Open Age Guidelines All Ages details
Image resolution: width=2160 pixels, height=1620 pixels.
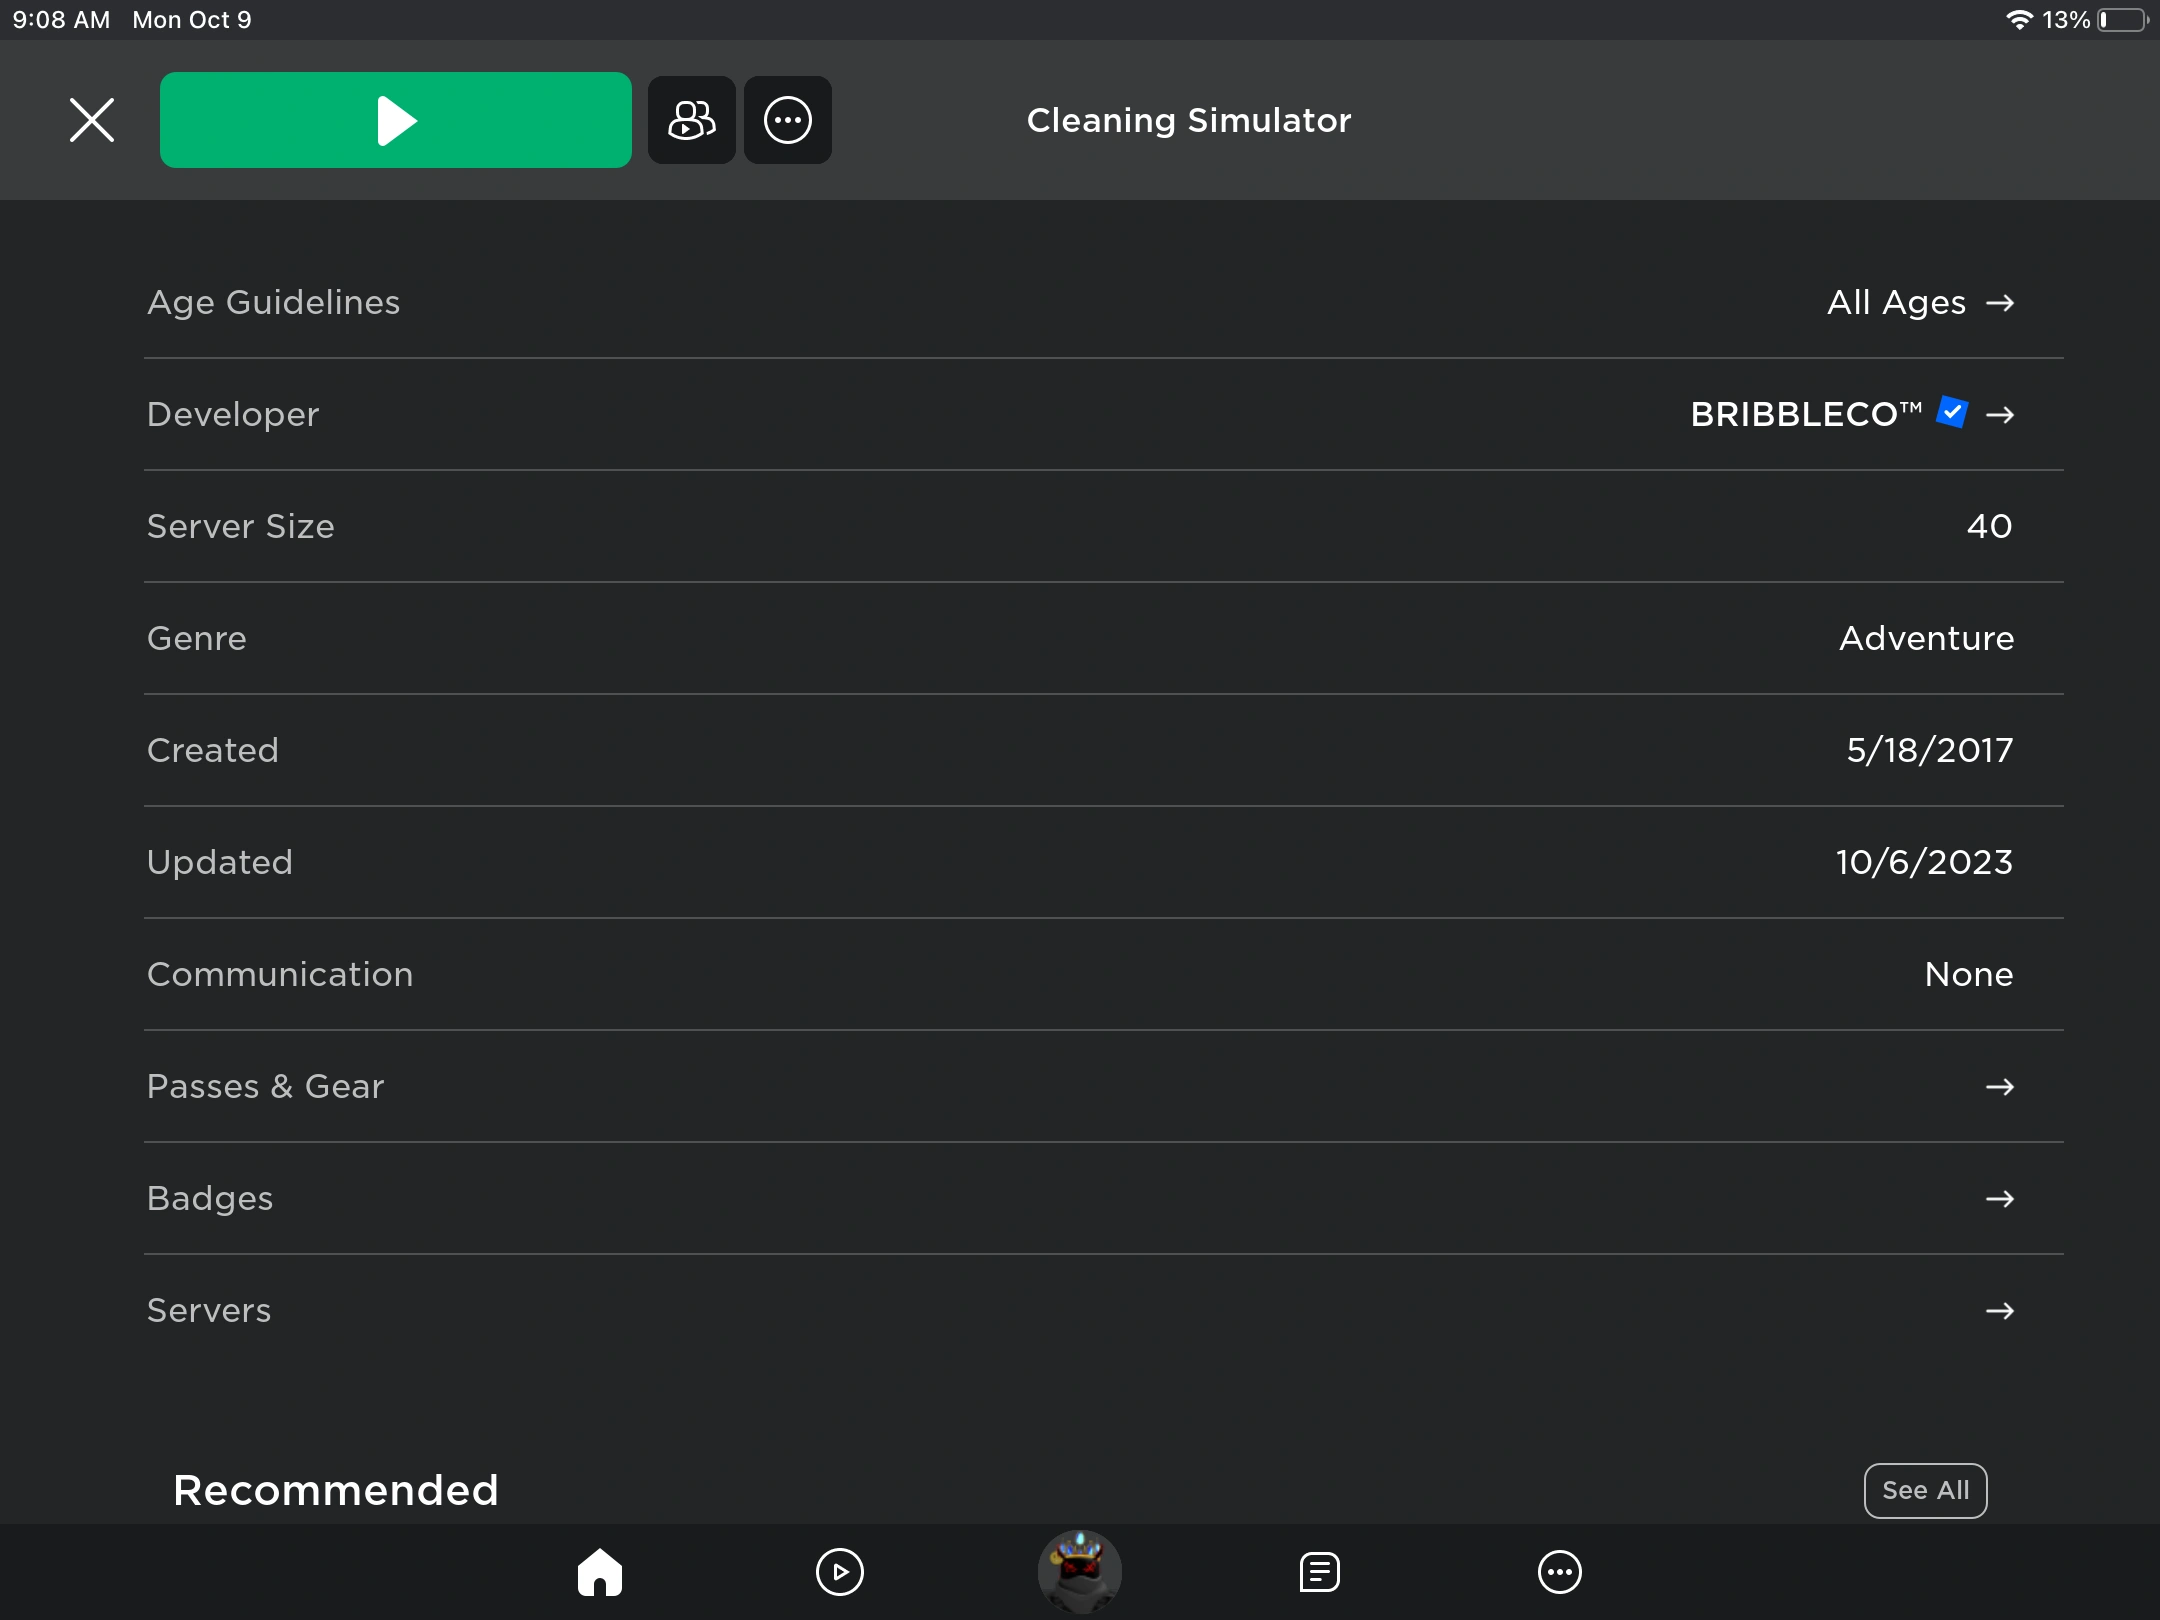(x=1918, y=302)
